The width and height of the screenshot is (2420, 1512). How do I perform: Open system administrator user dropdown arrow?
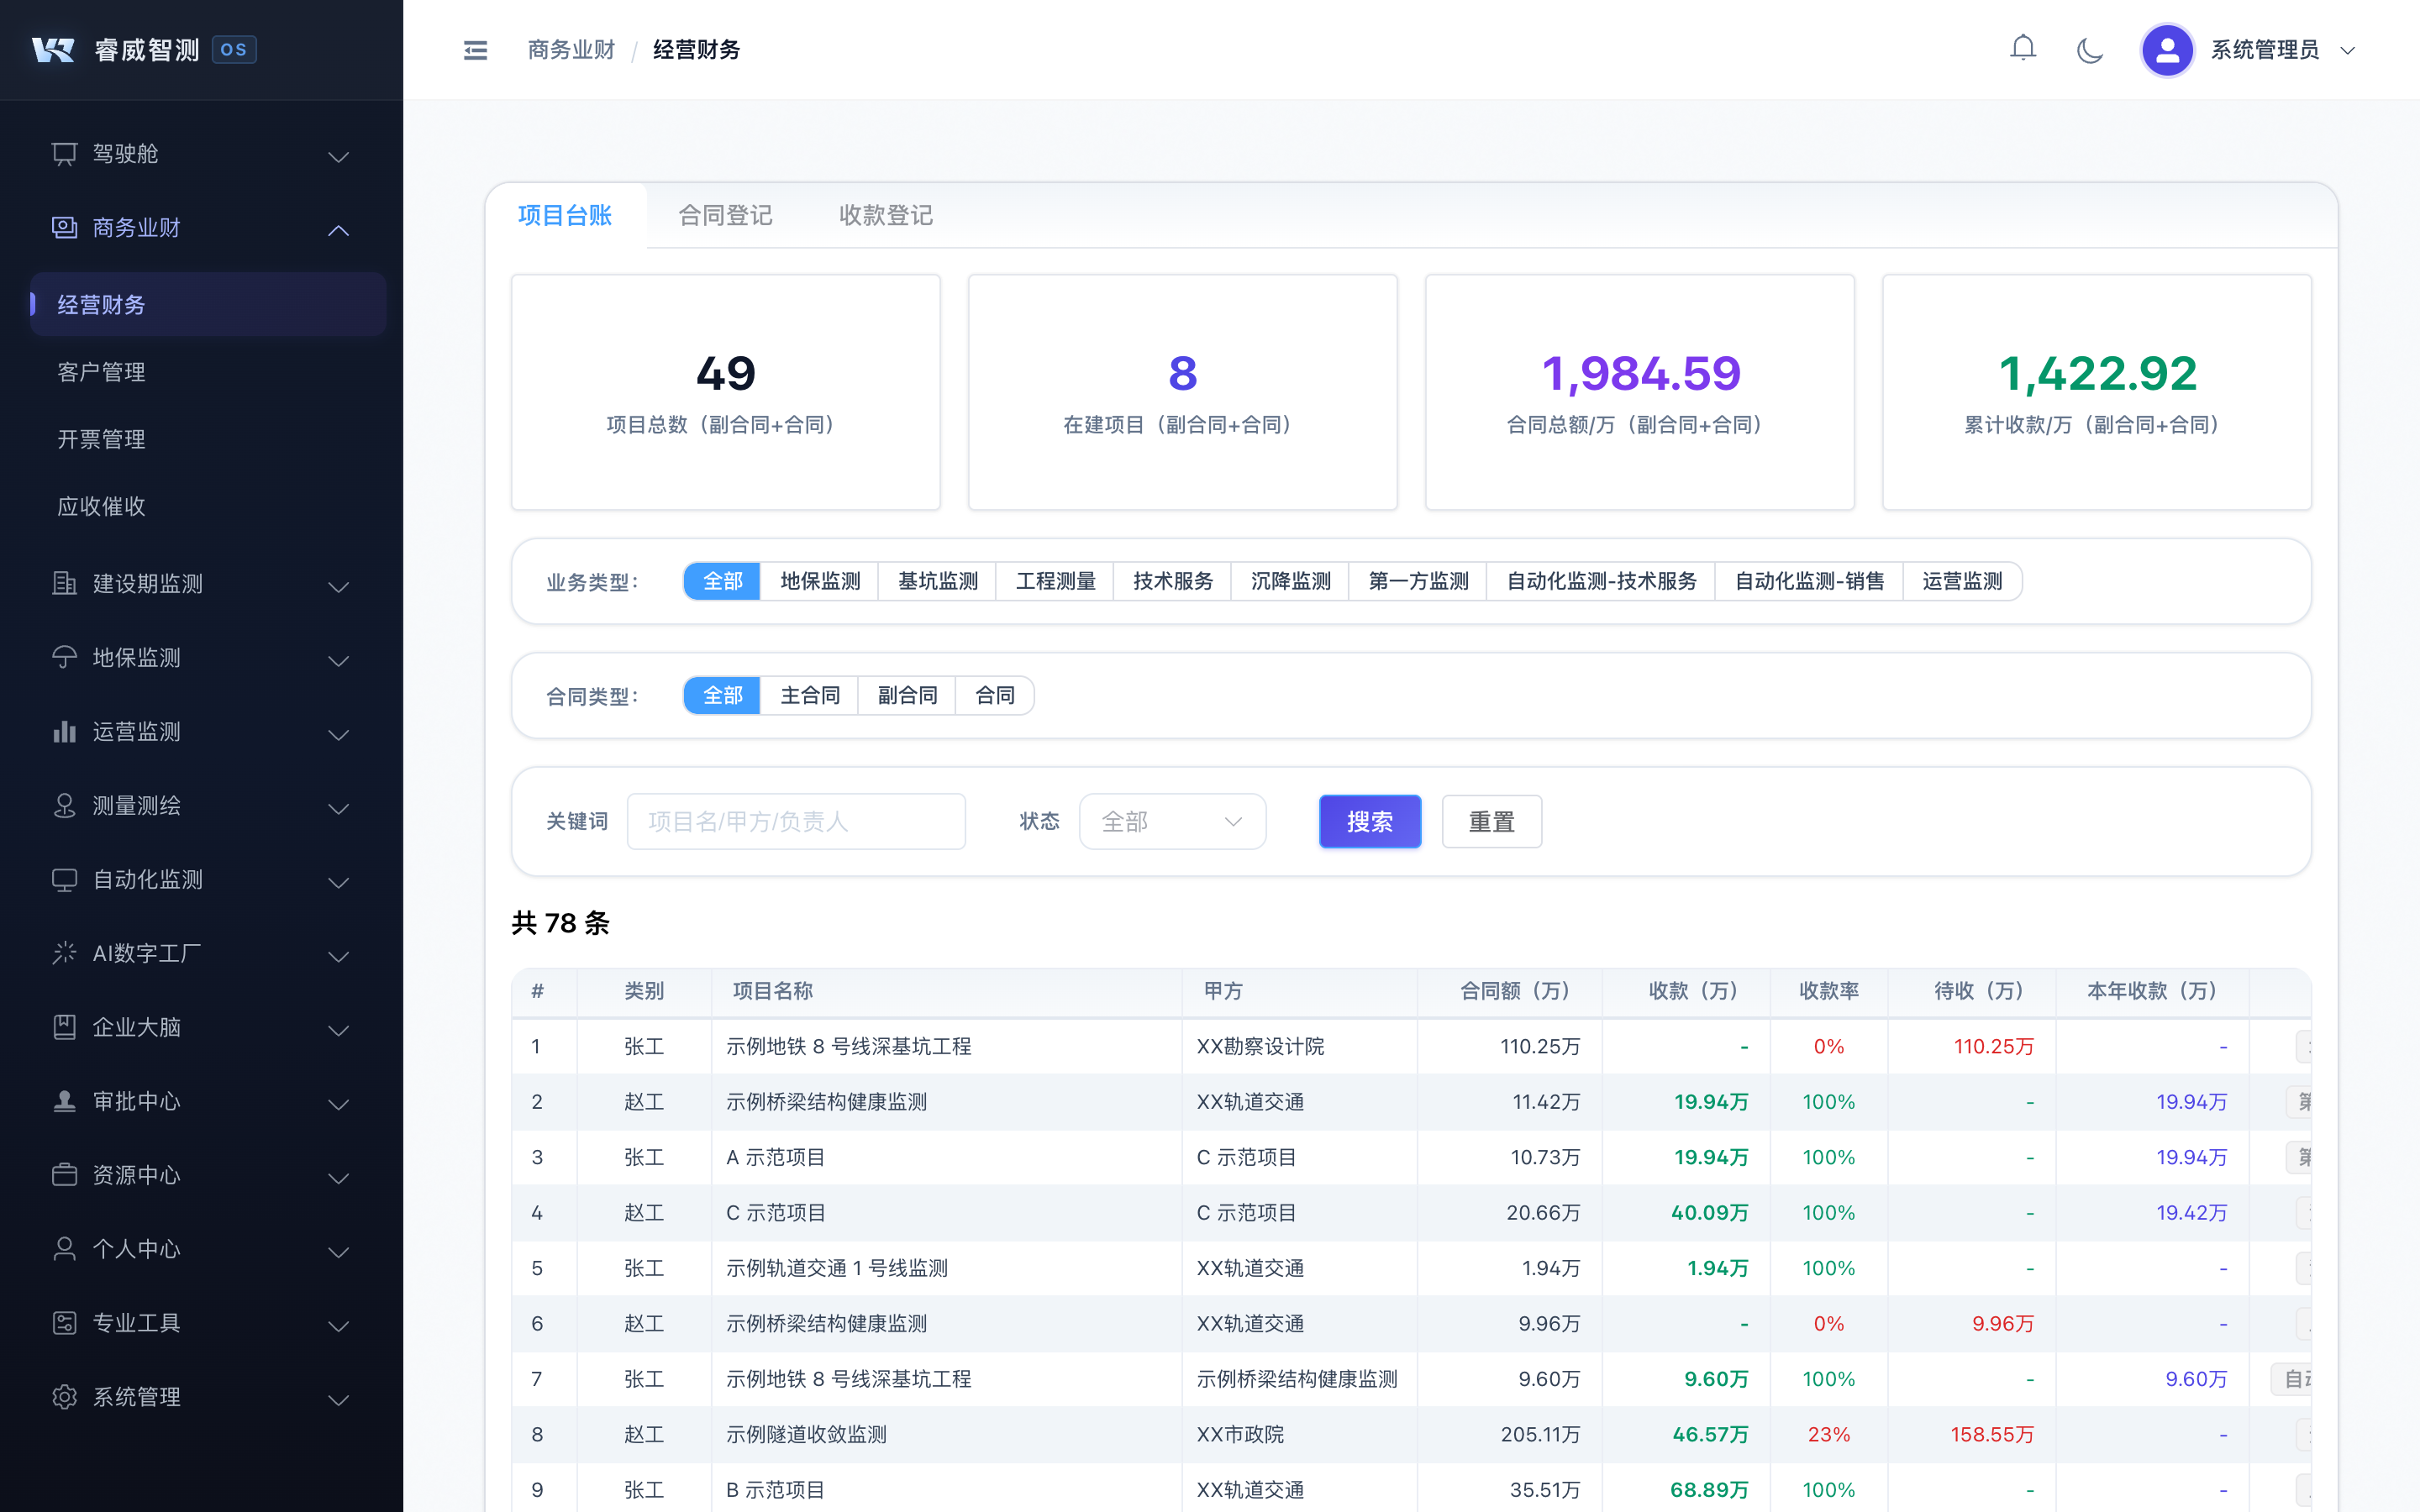pyautogui.click(x=2348, y=51)
